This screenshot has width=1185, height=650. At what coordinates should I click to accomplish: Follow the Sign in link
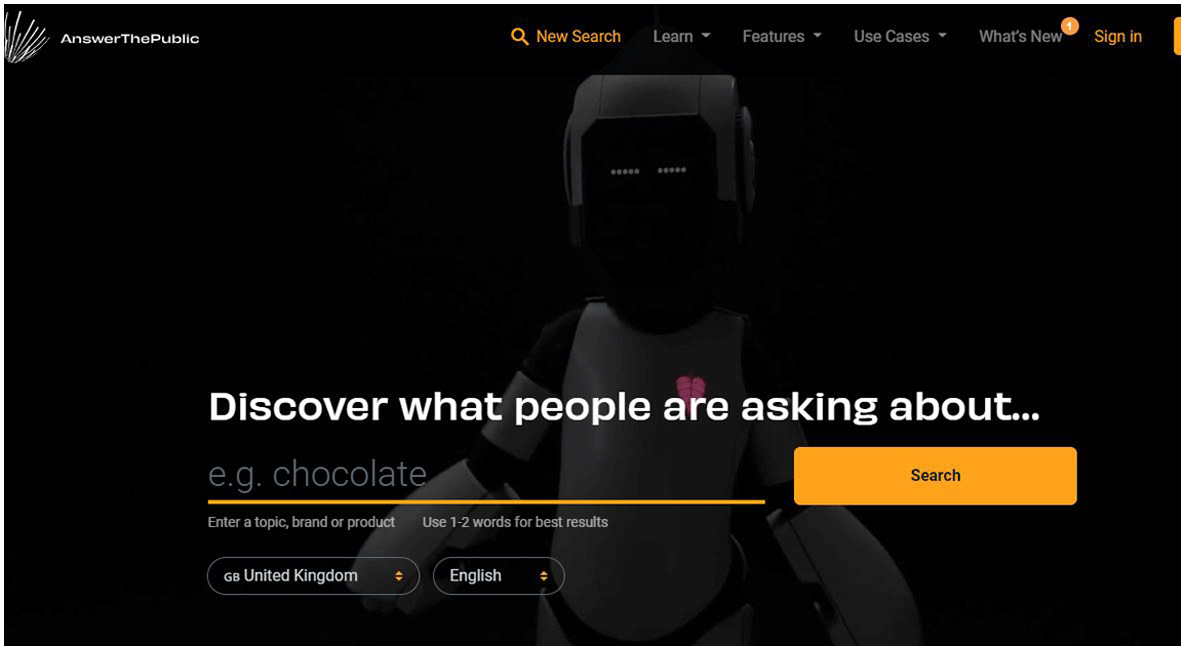[x=1118, y=36]
